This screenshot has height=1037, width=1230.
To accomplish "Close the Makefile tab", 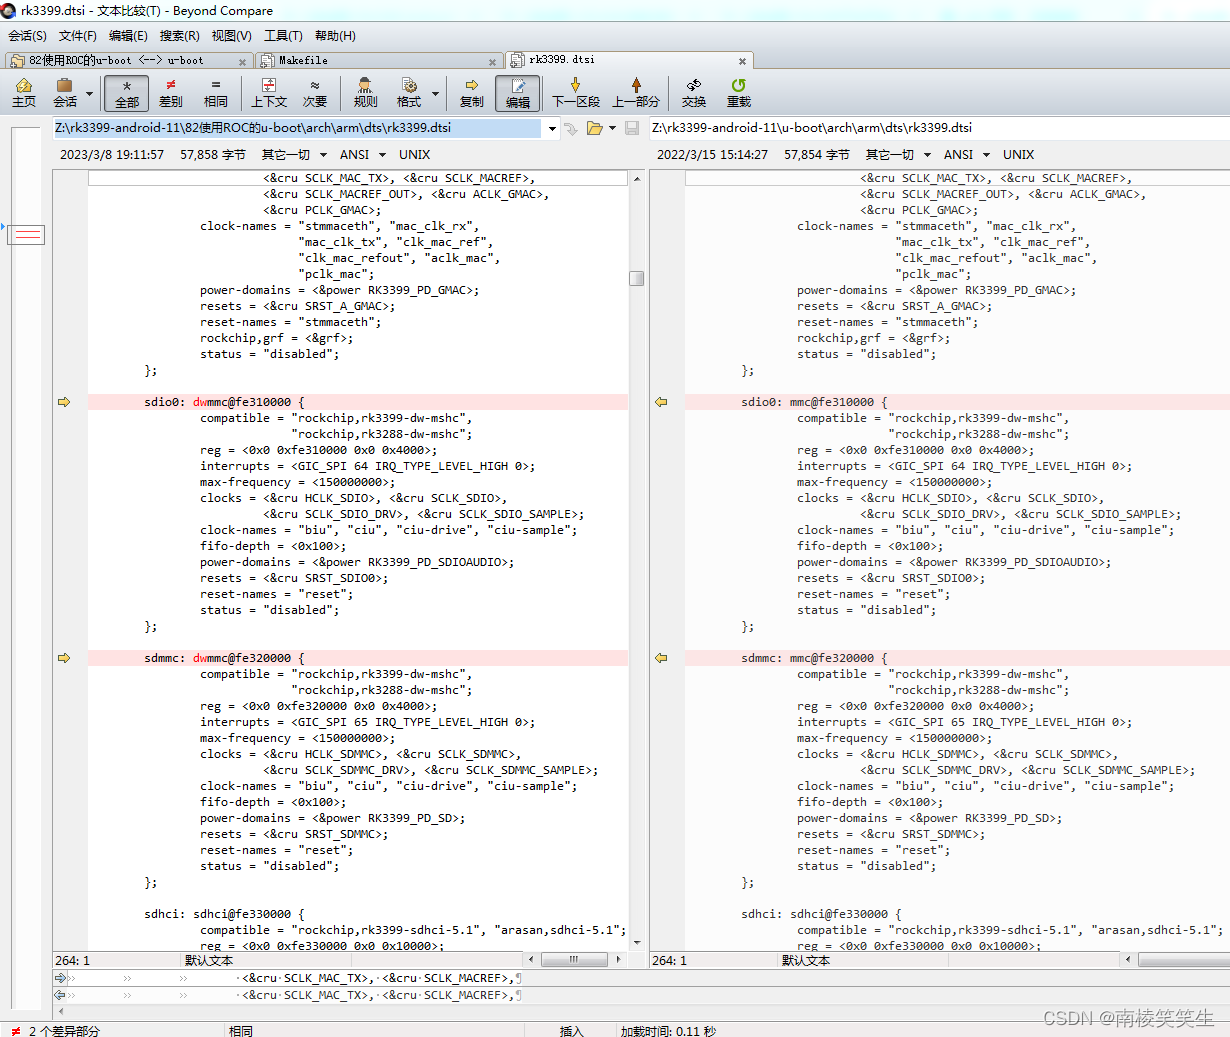I will point(491,61).
